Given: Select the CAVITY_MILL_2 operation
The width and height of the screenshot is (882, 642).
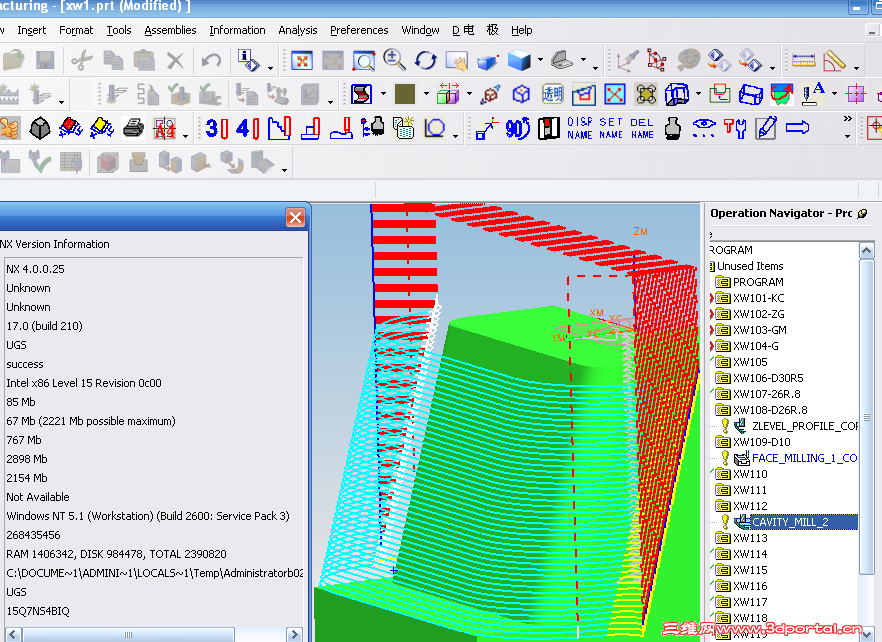Looking at the screenshot, I should tap(790, 522).
